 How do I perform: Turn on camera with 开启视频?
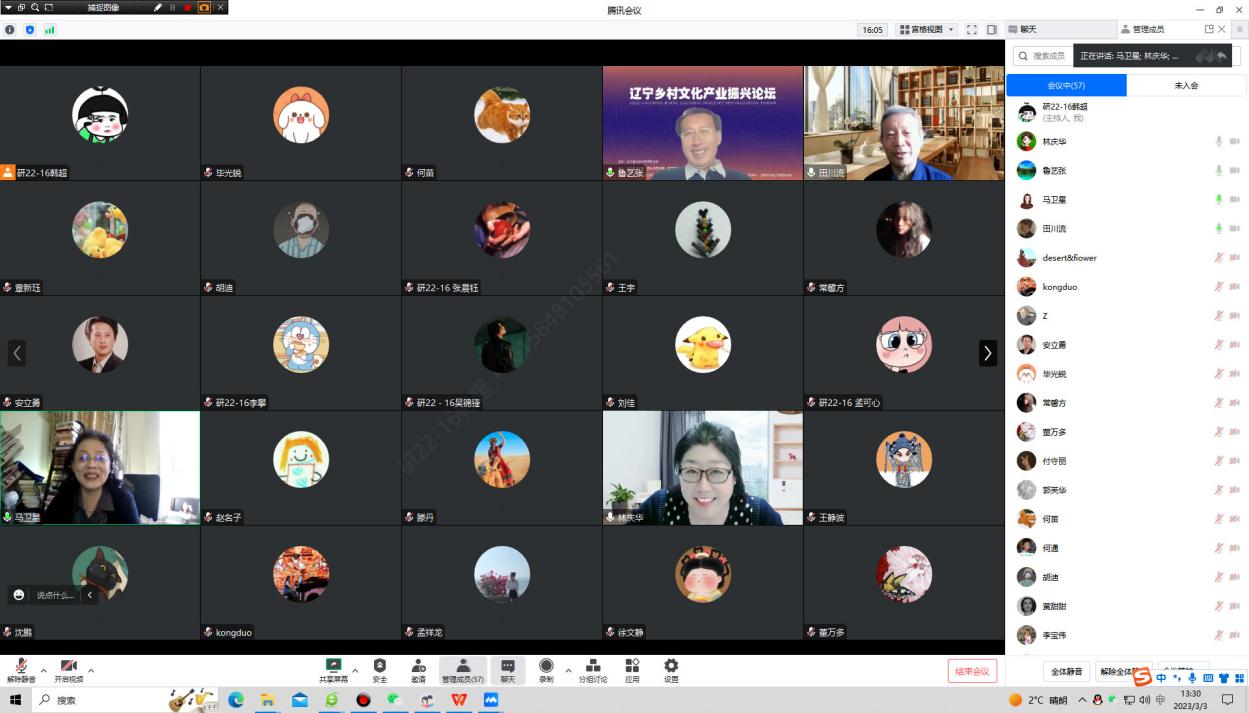(x=68, y=669)
